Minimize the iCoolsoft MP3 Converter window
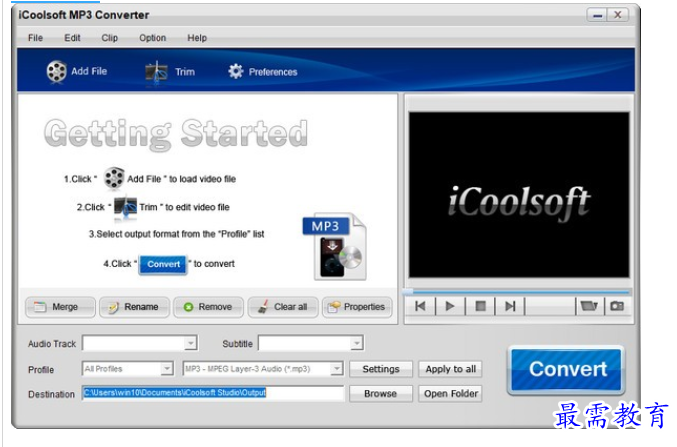The image size is (677, 447). coord(598,15)
